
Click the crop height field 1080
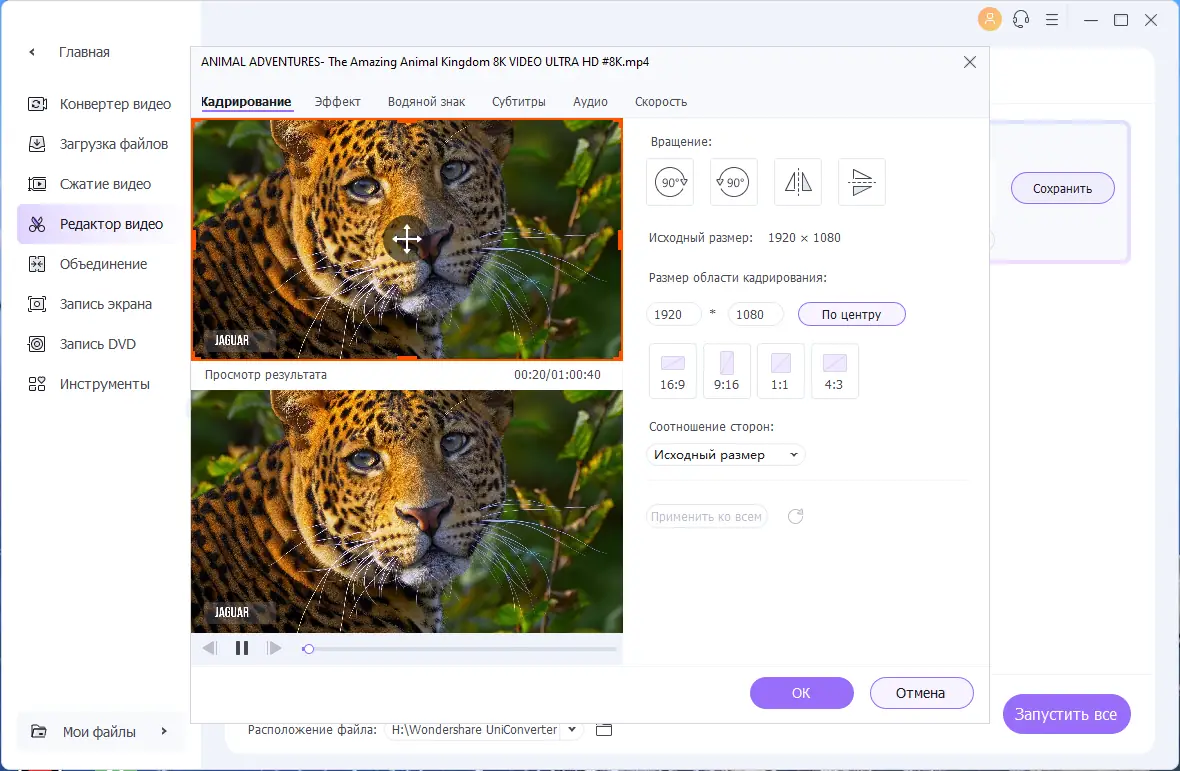pyautogui.click(x=755, y=314)
